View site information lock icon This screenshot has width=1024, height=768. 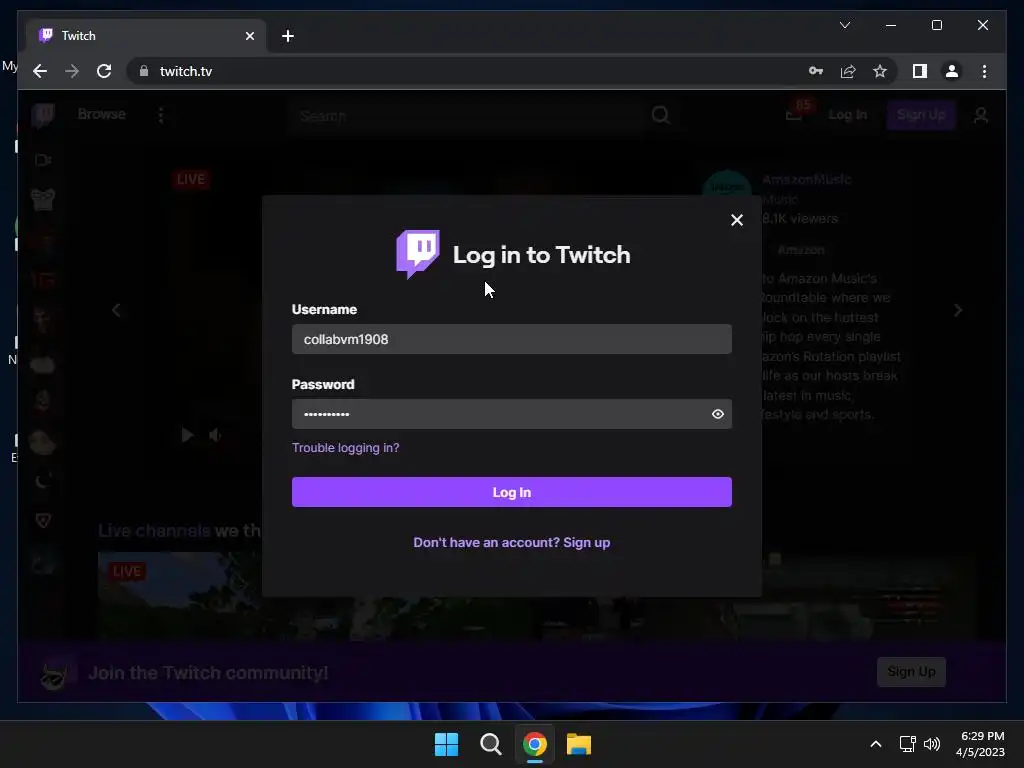[x=144, y=71]
